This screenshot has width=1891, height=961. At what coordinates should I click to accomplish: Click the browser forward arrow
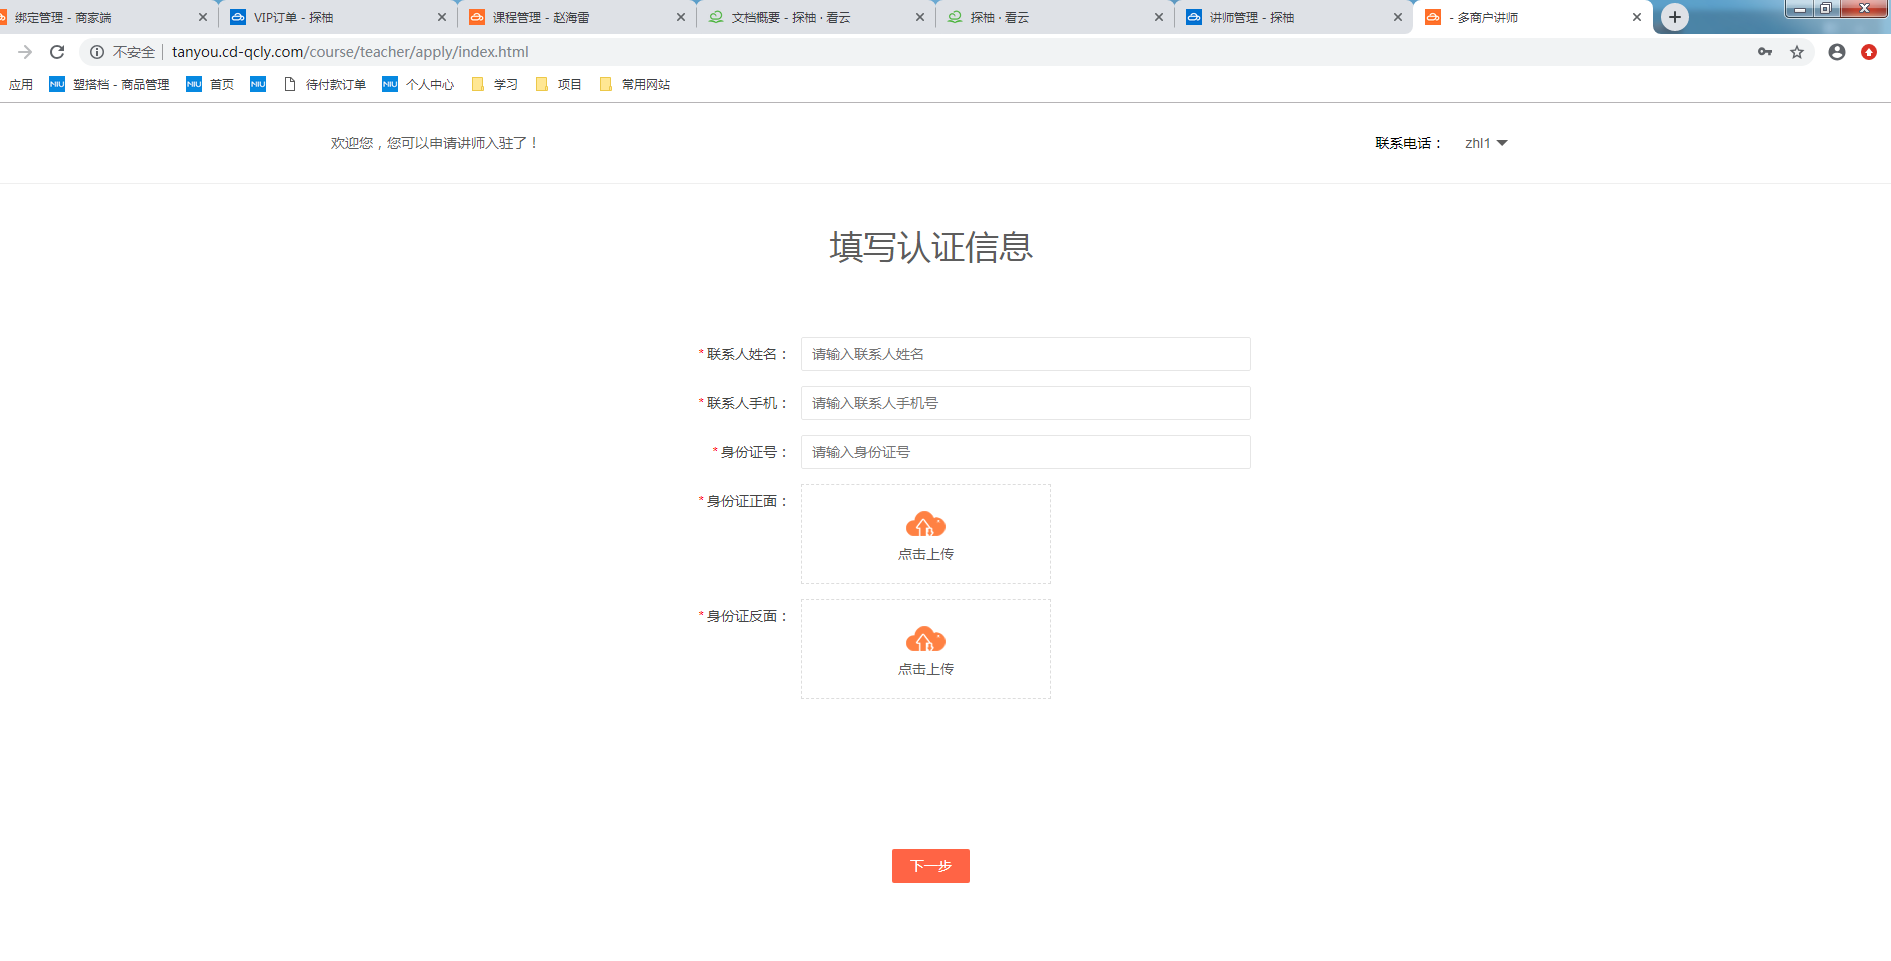click(x=25, y=52)
